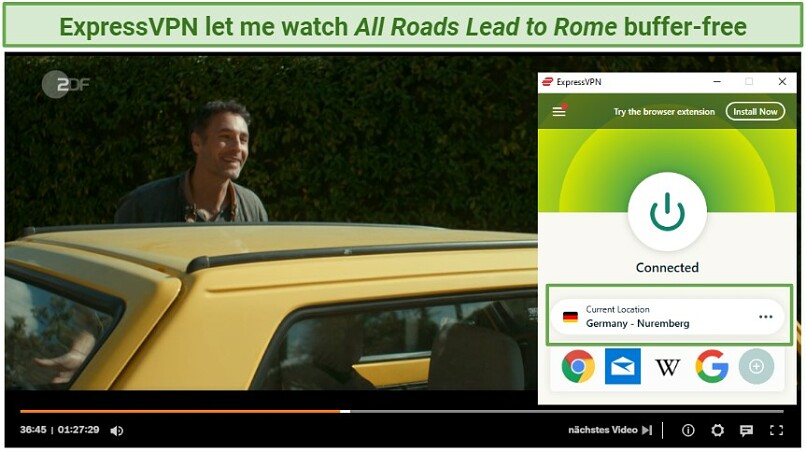Mute the video with the speaker icon
806x452 pixels.
117,431
